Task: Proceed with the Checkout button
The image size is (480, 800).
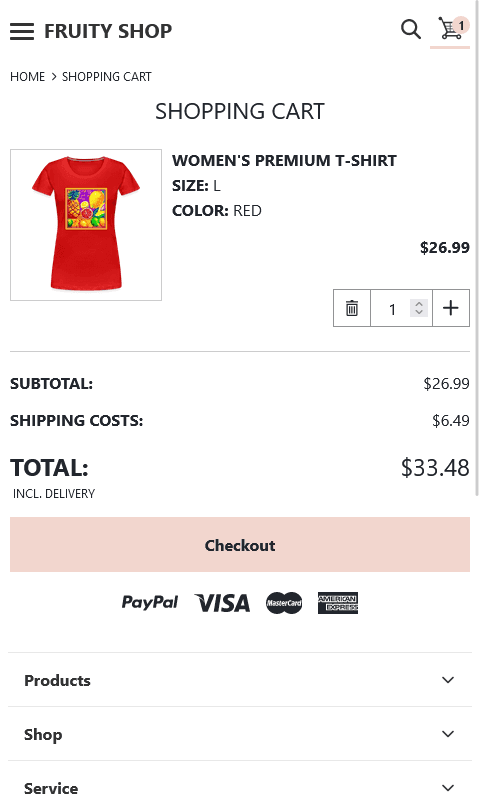Action: (x=240, y=544)
